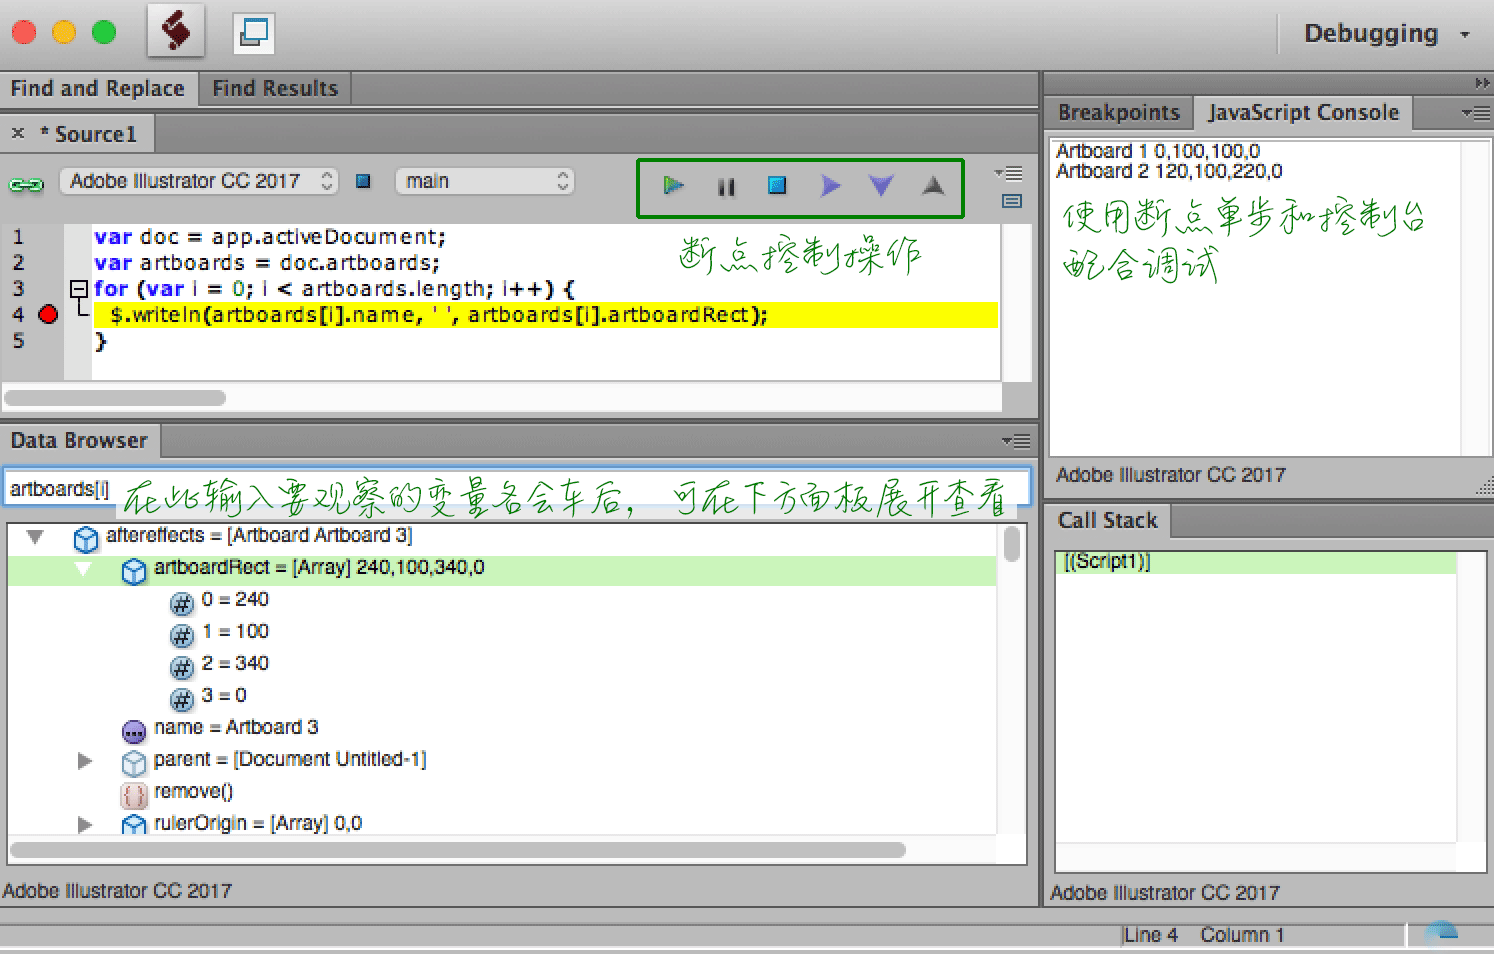Open the Debugging workspace dropdown
The image size is (1494, 954).
[x=1386, y=33]
